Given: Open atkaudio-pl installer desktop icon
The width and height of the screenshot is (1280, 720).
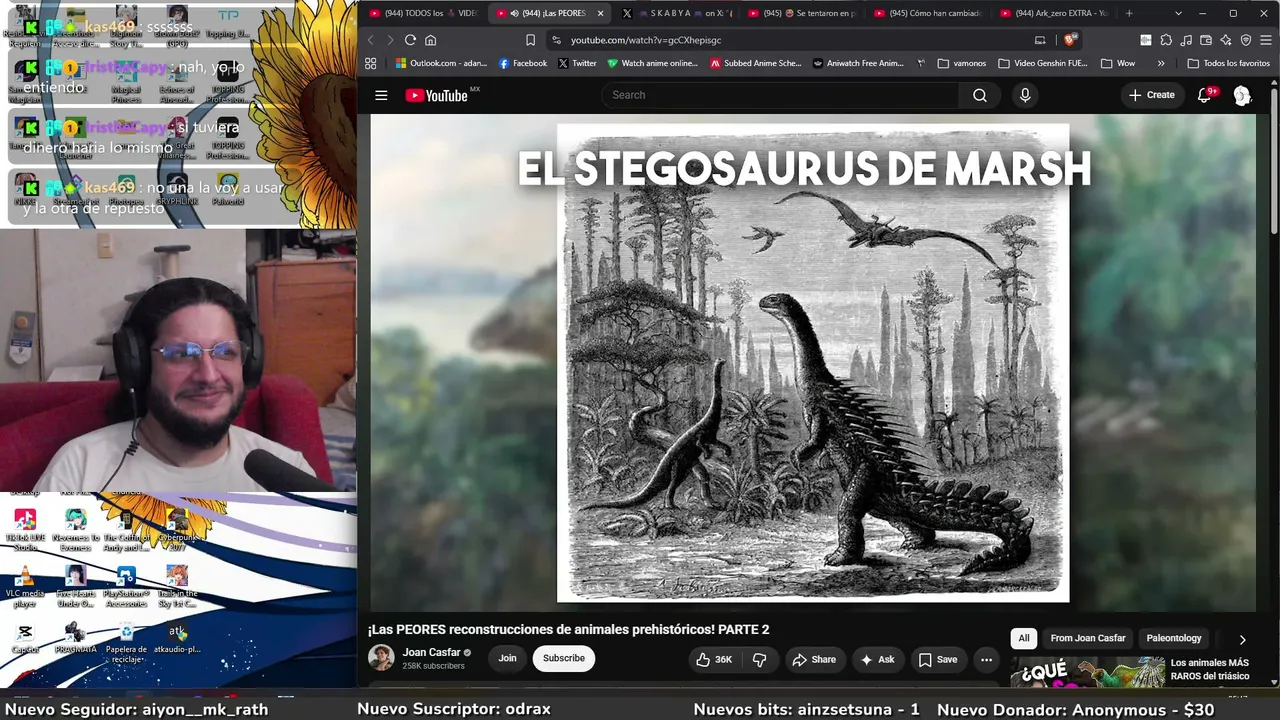Looking at the screenshot, I should (177, 639).
